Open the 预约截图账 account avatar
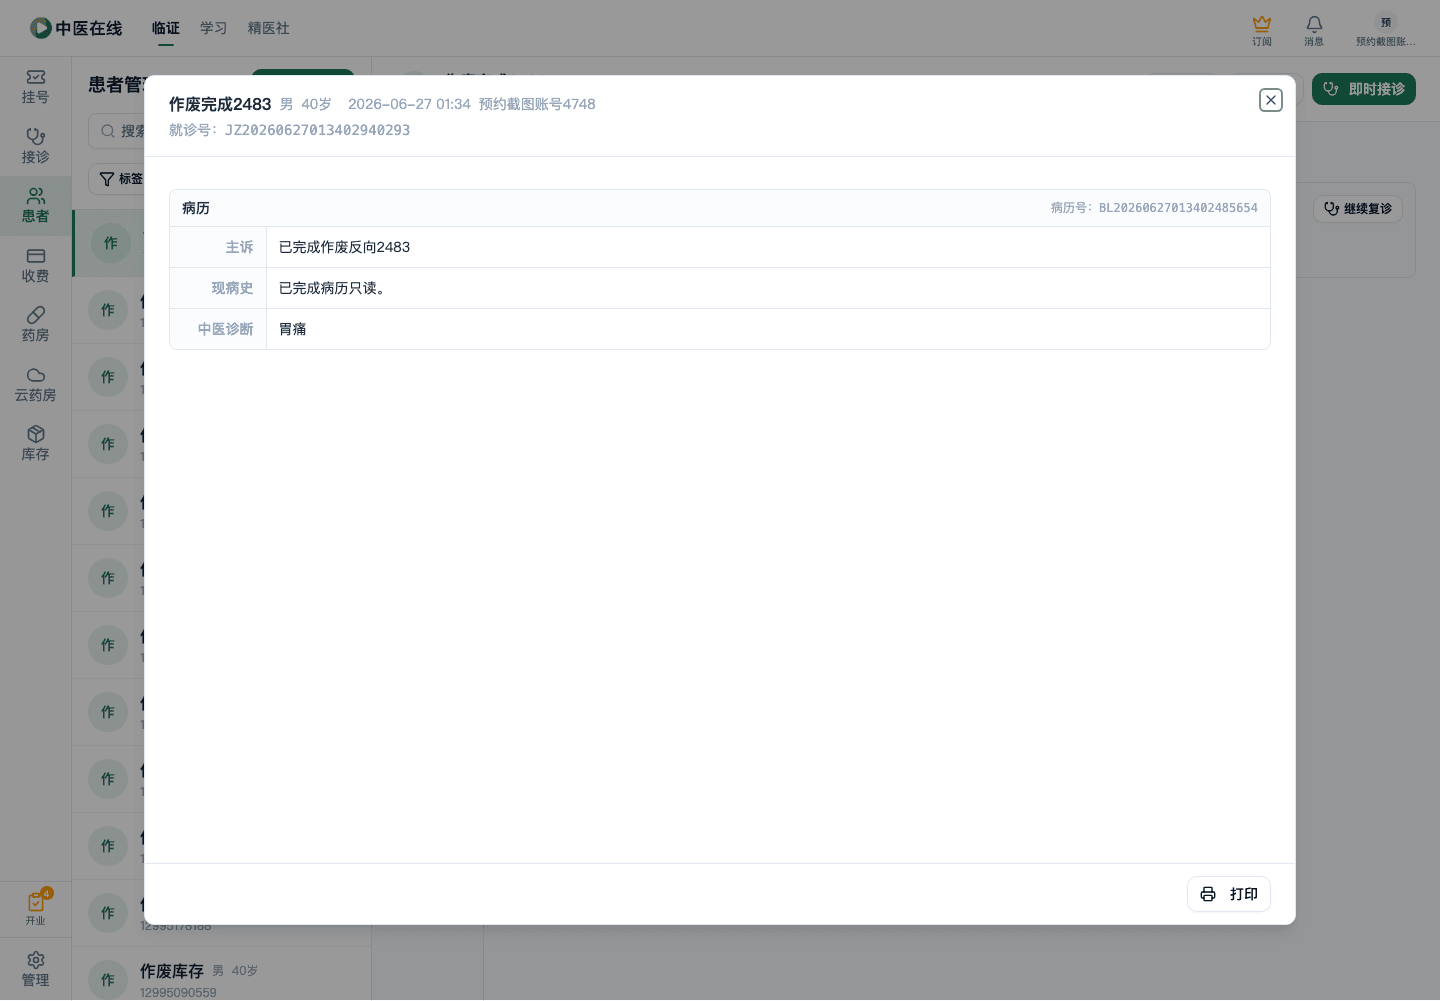Viewport: 1440px width, 1001px height. (1386, 30)
